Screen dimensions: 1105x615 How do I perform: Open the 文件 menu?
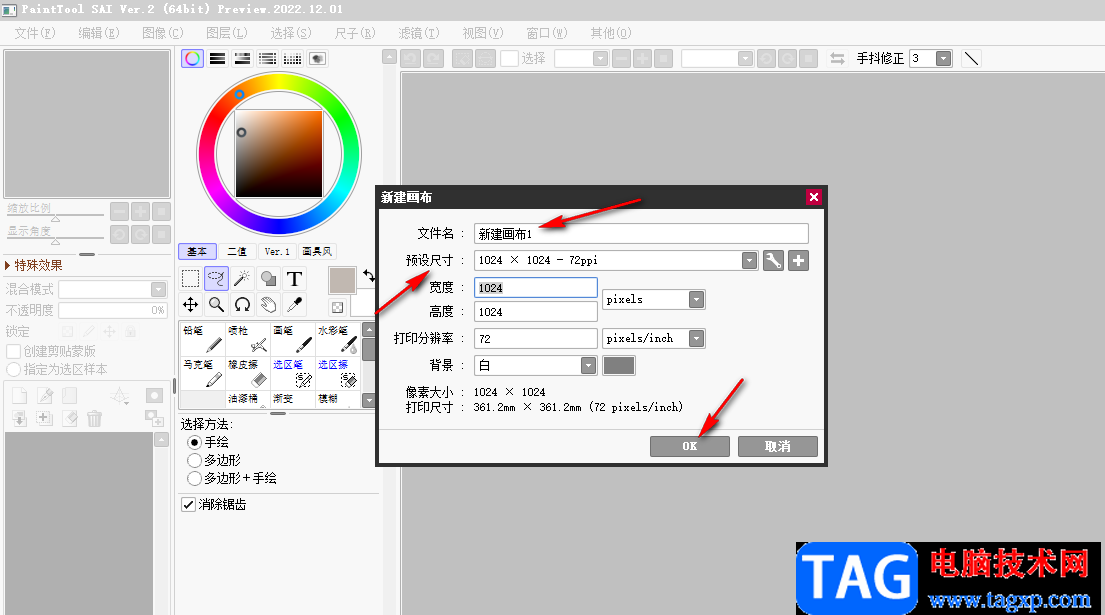click(35, 33)
